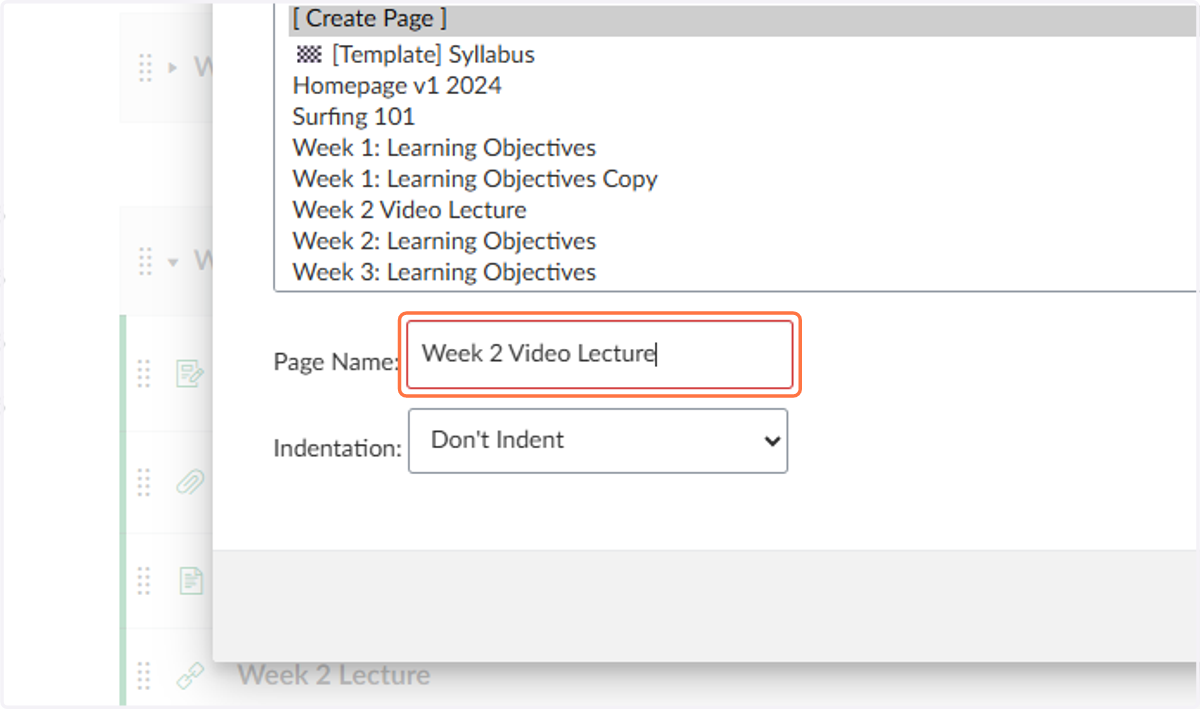Click the paperclip attachment icon
Screen dimensions: 1200x709
[190, 483]
